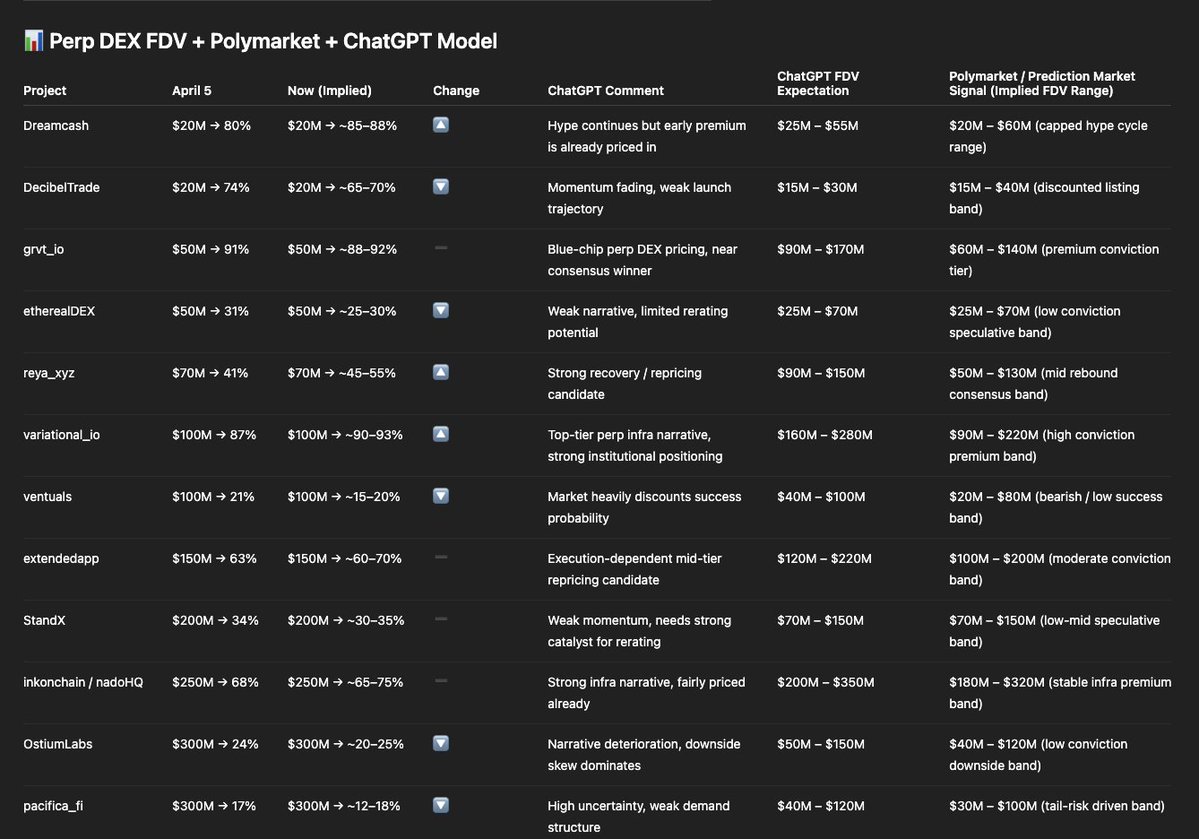Click the dash change marker in extendedapp row
The height and width of the screenshot is (839, 1199).
[x=441, y=557]
